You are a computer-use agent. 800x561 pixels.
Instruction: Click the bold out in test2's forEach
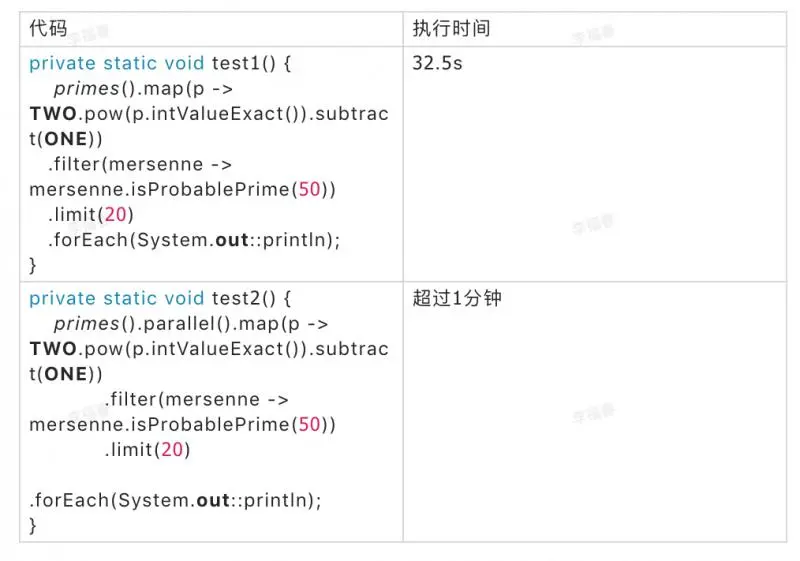pyautogui.click(x=214, y=499)
